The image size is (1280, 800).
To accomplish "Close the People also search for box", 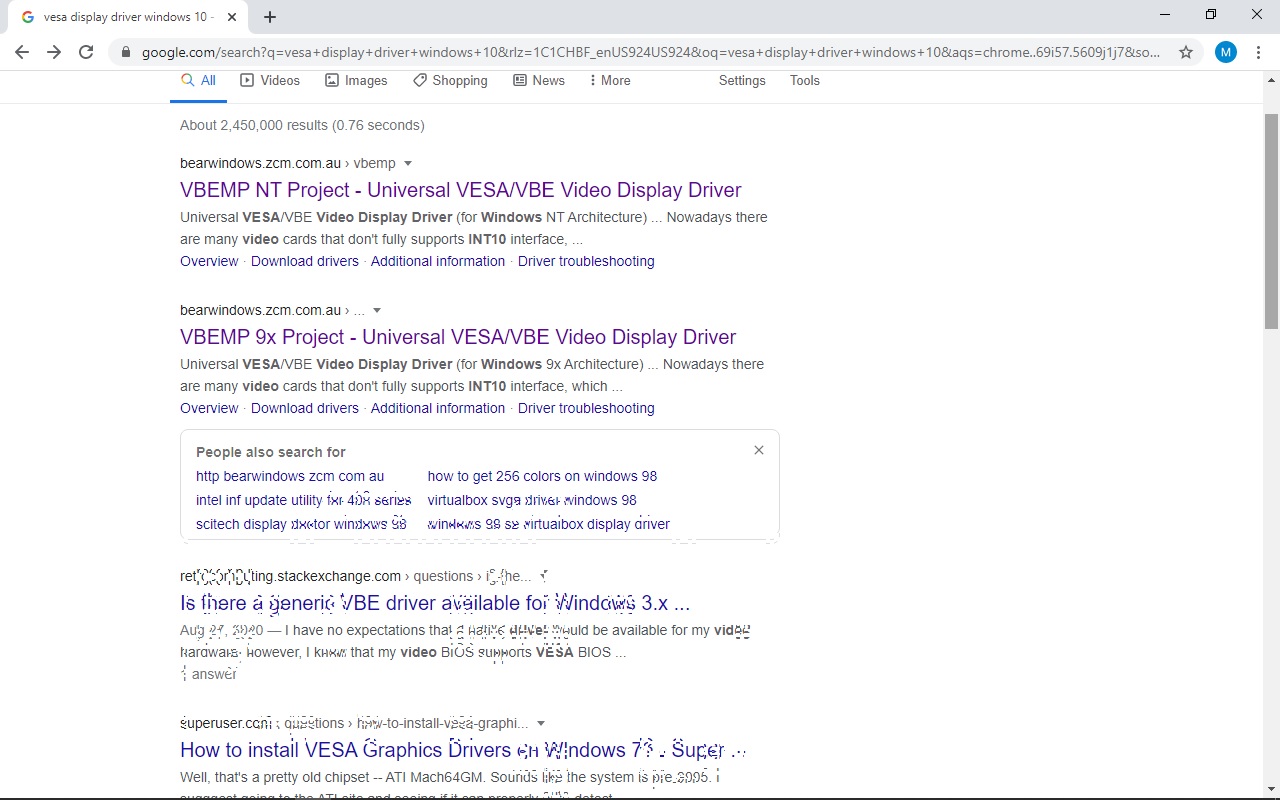I will click(x=759, y=450).
